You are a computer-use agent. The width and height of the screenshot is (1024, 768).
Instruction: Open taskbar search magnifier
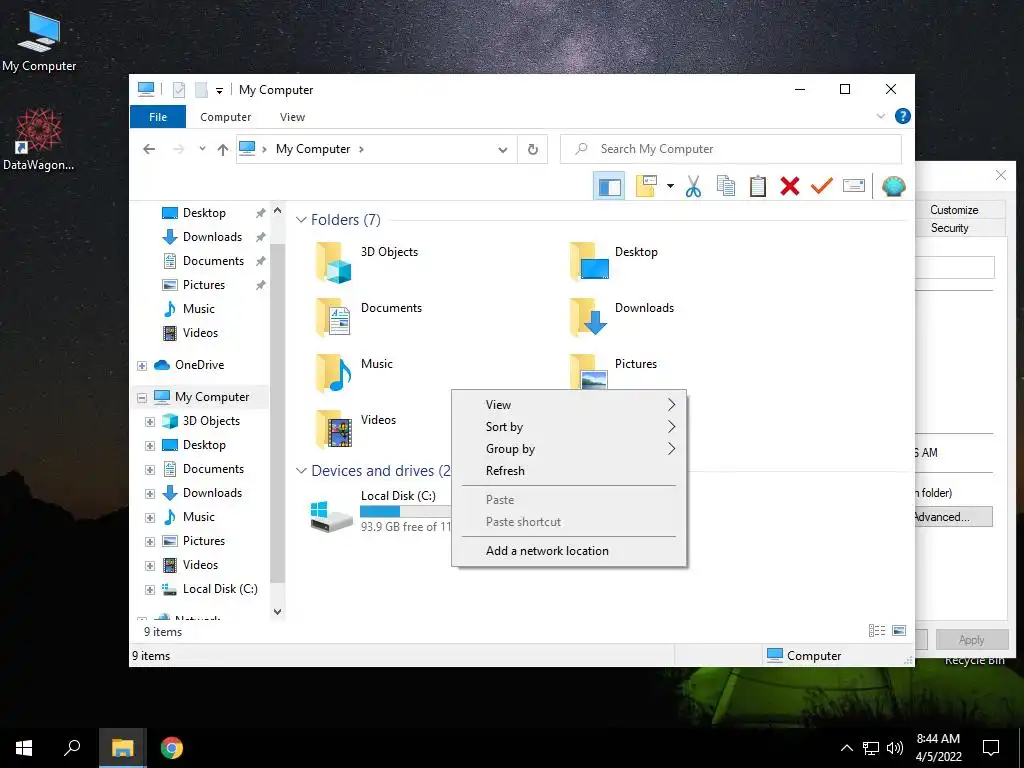(72, 748)
